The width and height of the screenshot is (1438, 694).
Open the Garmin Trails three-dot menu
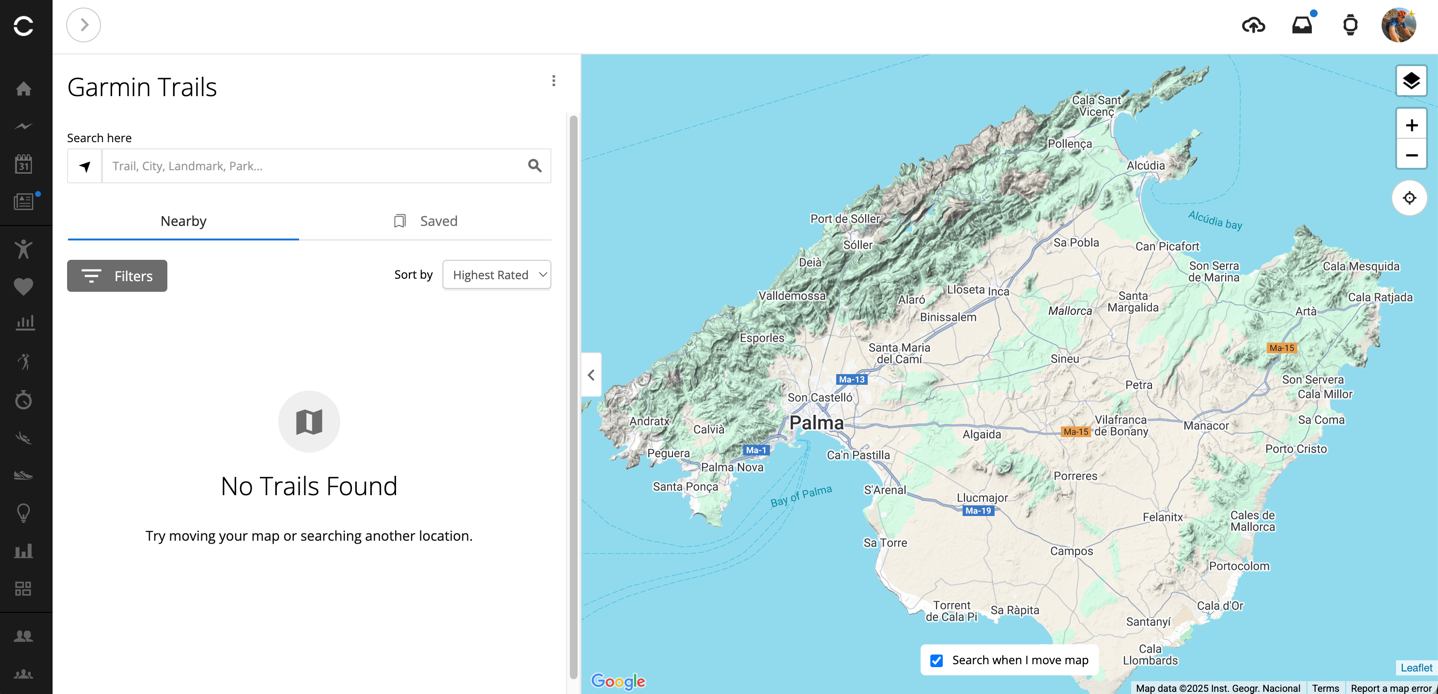pyautogui.click(x=553, y=81)
